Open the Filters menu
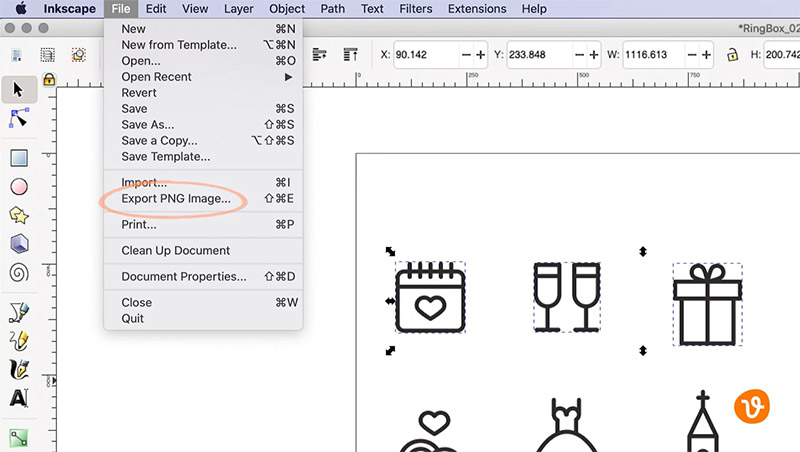The image size is (800, 452). [x=416, y=9]
